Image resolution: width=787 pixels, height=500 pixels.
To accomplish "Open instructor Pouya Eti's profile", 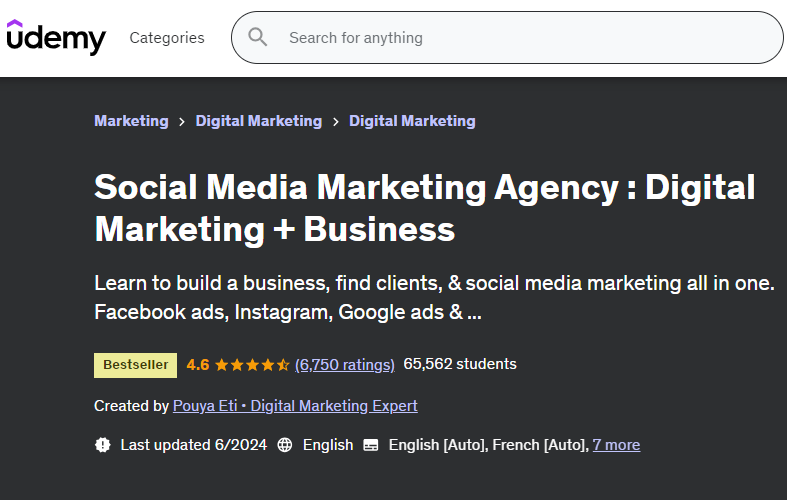I will pos(295,406).
